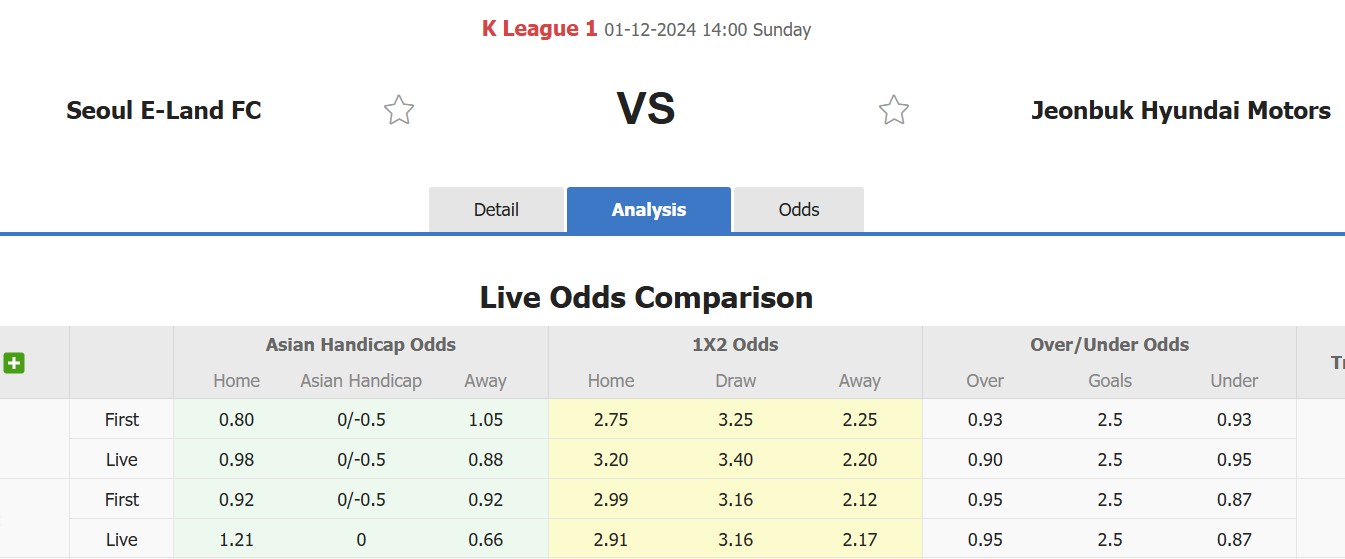The width and height of the screenshot is (1345, 559).
Task: Click the 1X2 Odds column header
Action: point(735,345)
